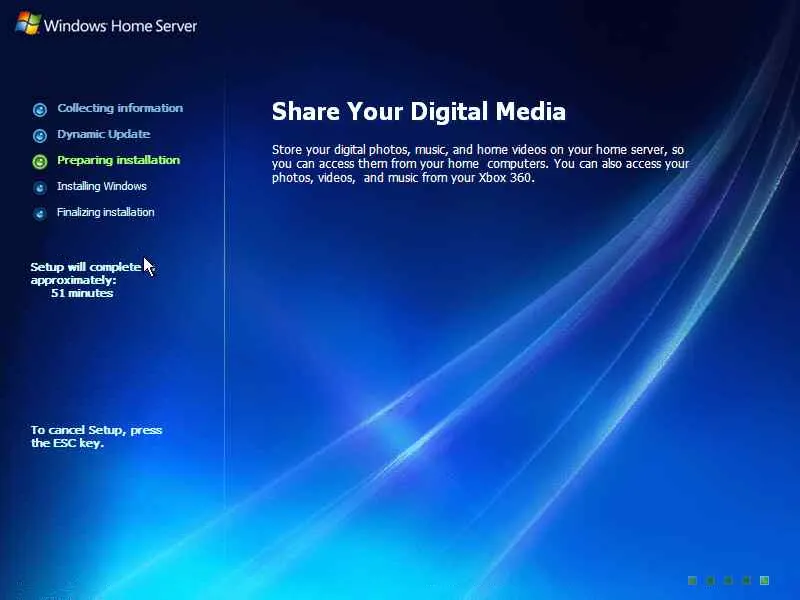Click the second progress indicator square
The height and width of the screenshot is (600, 800).
(710, 580)
